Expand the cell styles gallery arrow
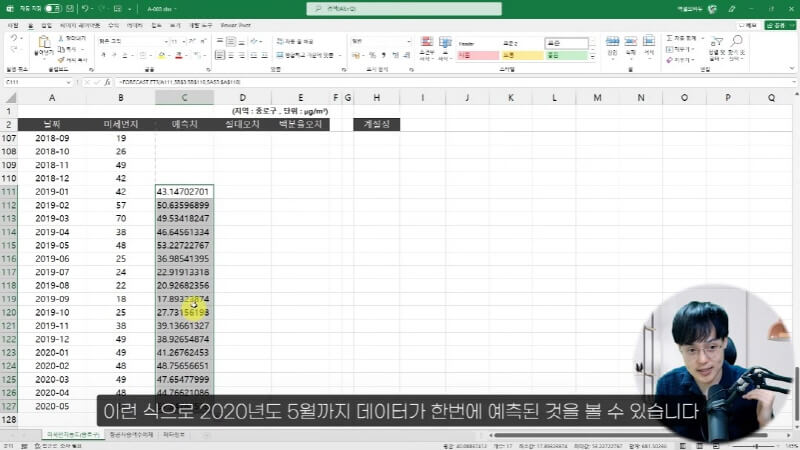Screen dimensions: 800x450 (592, 58)
